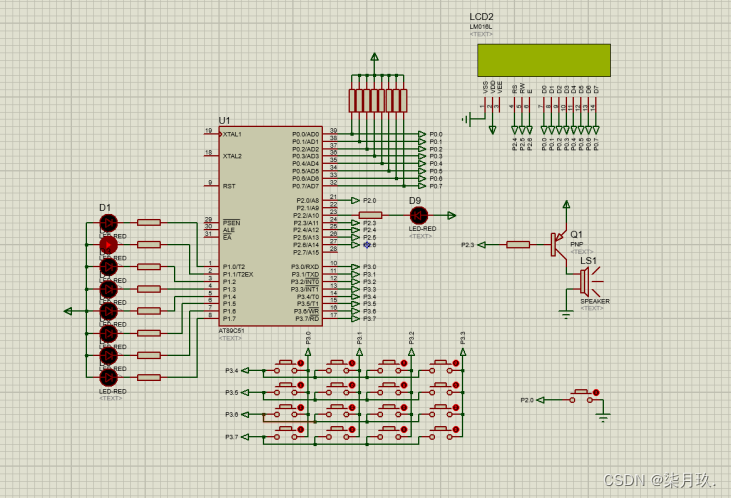Click the U1 reference label
731x498 pixels.
tap(224, 120)
